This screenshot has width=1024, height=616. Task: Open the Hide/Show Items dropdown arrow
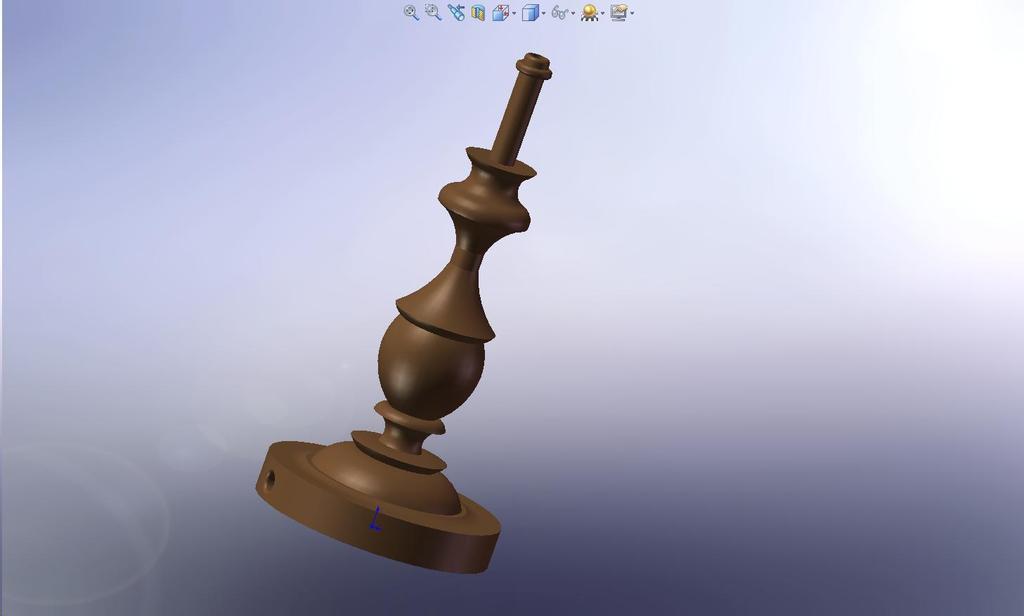[573, 13]
